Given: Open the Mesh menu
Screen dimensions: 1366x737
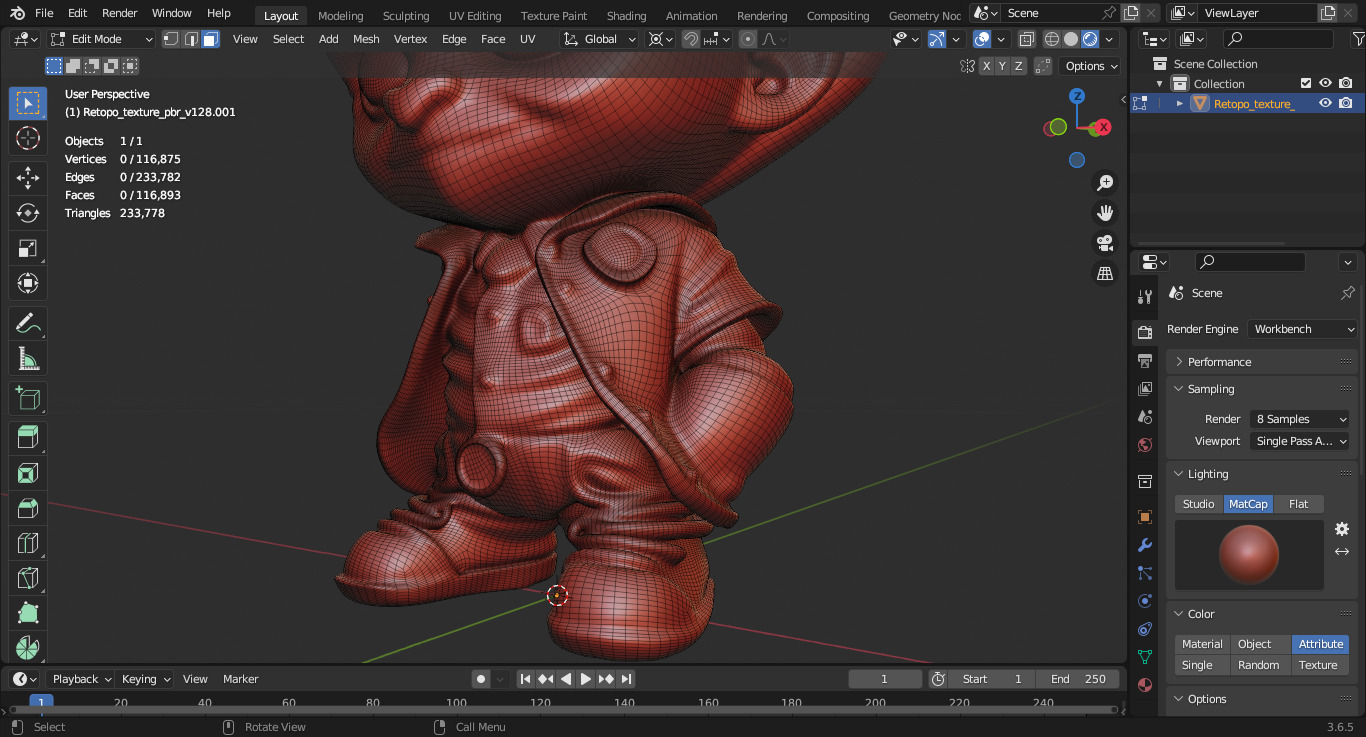Looking at the screenshot, I should coord(366,39).
